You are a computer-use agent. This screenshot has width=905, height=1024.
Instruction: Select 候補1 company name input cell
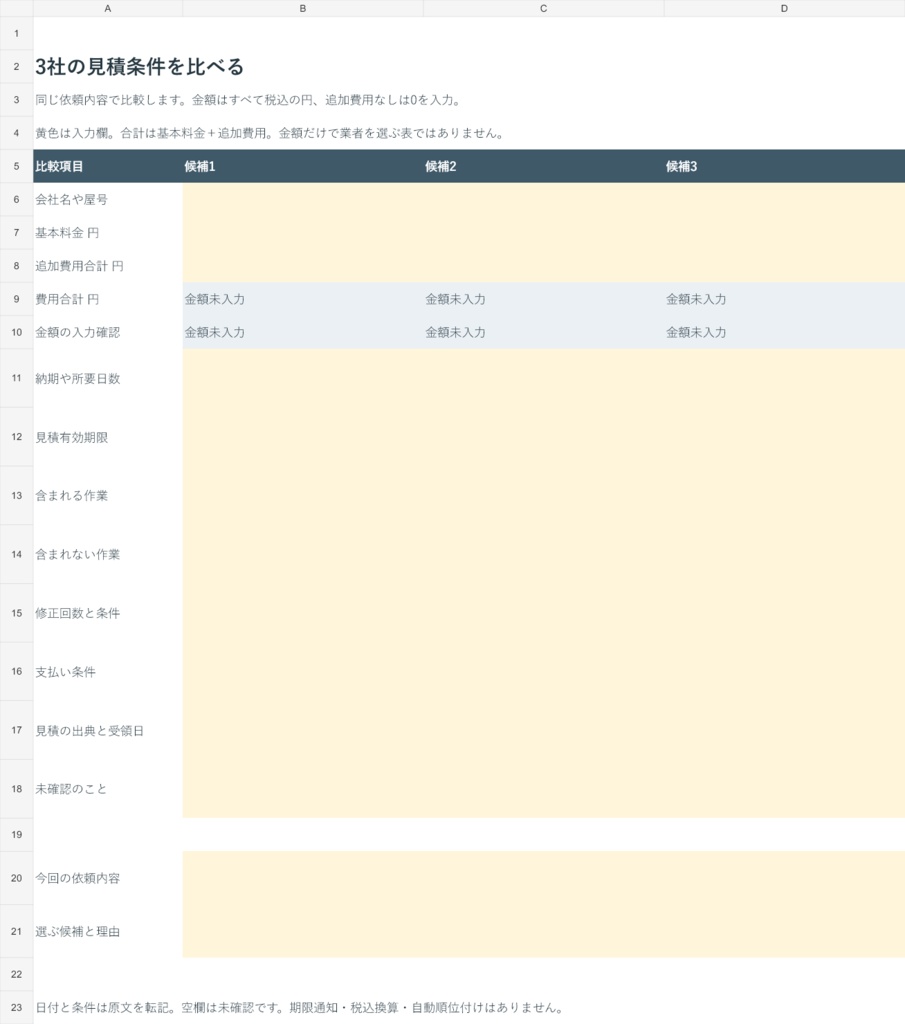303,199
